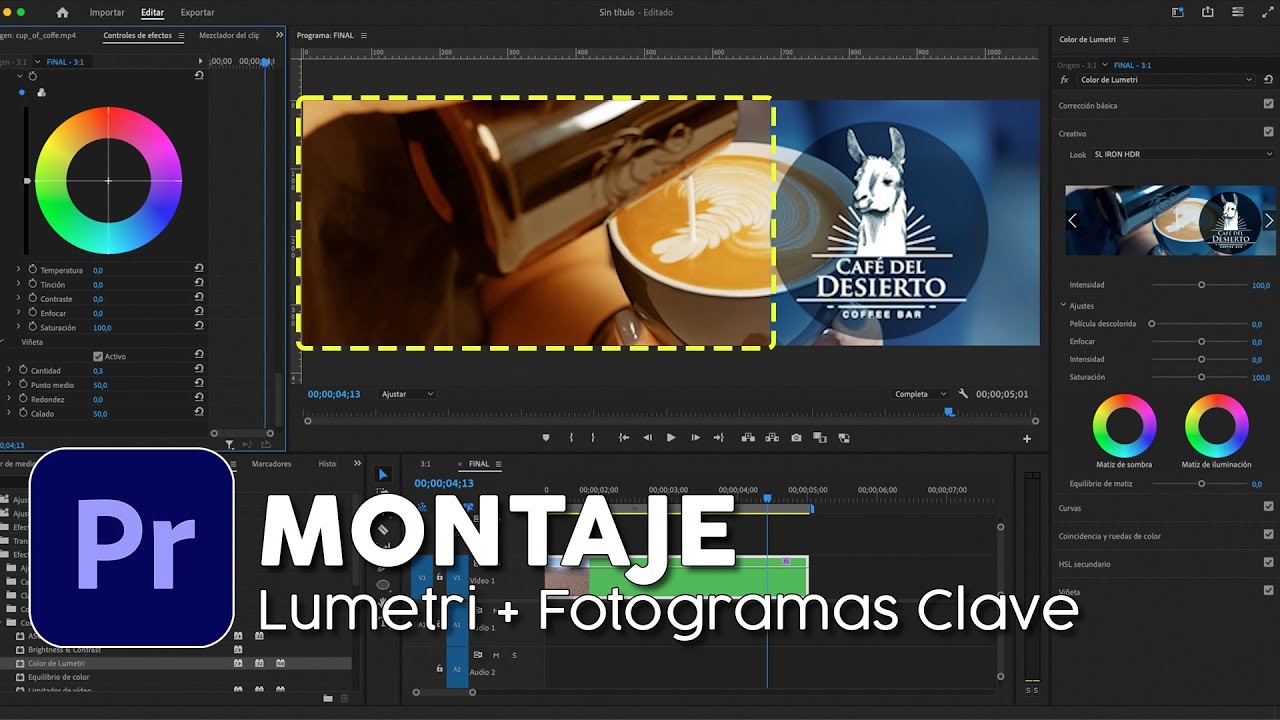Expand the Temperatura parameter row
The width and height of the screenshot is (1280, 720).
point(18,269)
